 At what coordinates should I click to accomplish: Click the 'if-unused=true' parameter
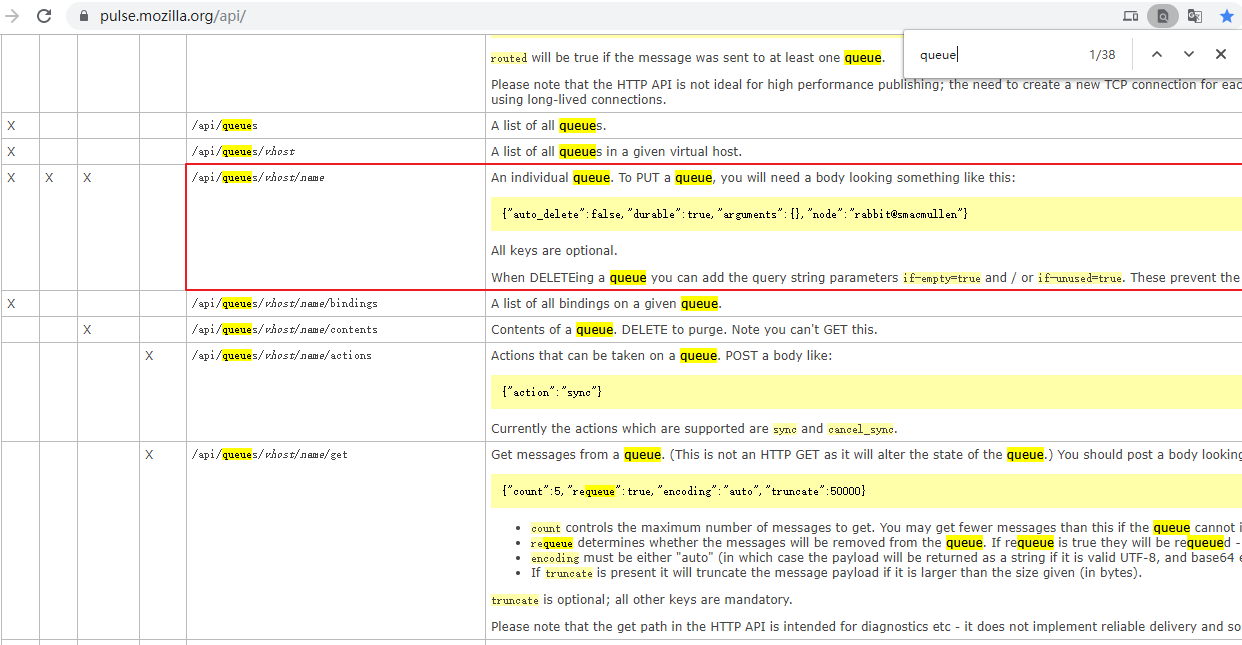[1080, 278]
